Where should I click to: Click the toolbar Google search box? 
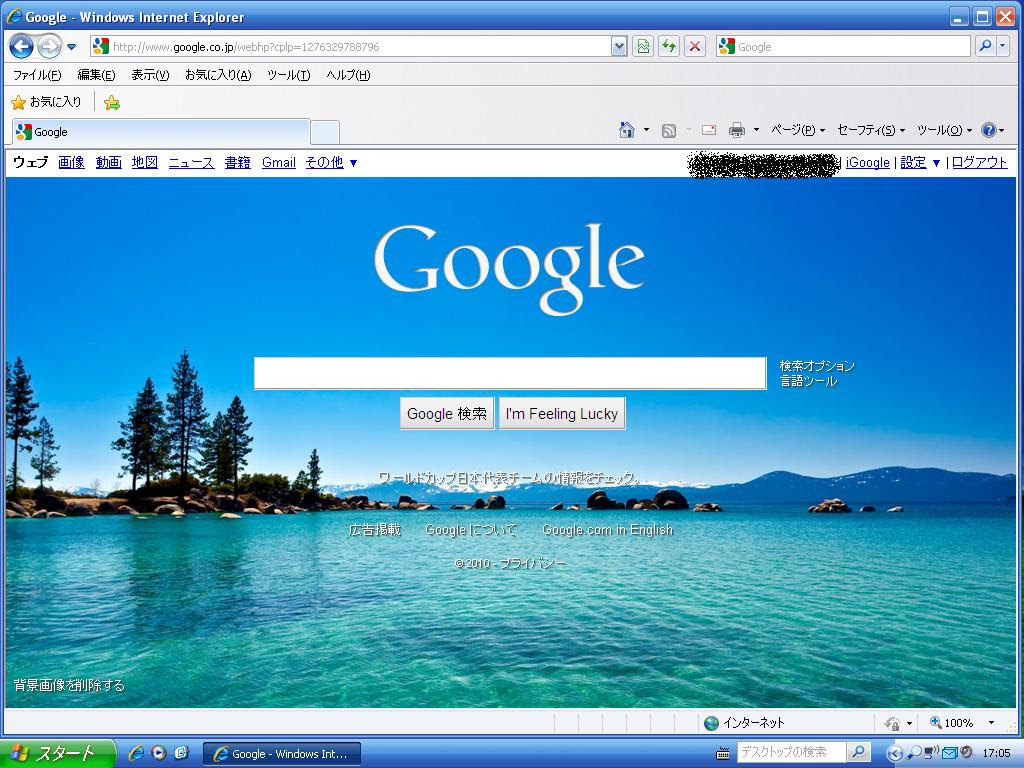point(842,47)
